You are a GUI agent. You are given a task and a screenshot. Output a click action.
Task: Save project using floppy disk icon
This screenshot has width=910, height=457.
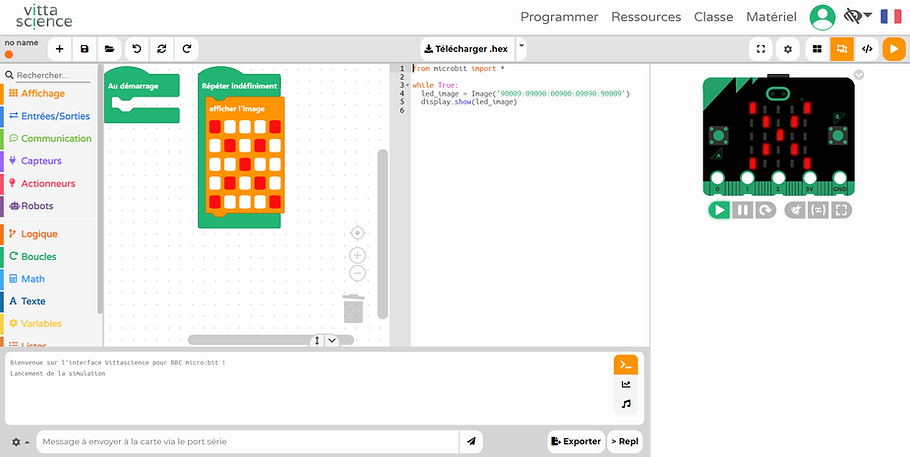pos(85,49)
